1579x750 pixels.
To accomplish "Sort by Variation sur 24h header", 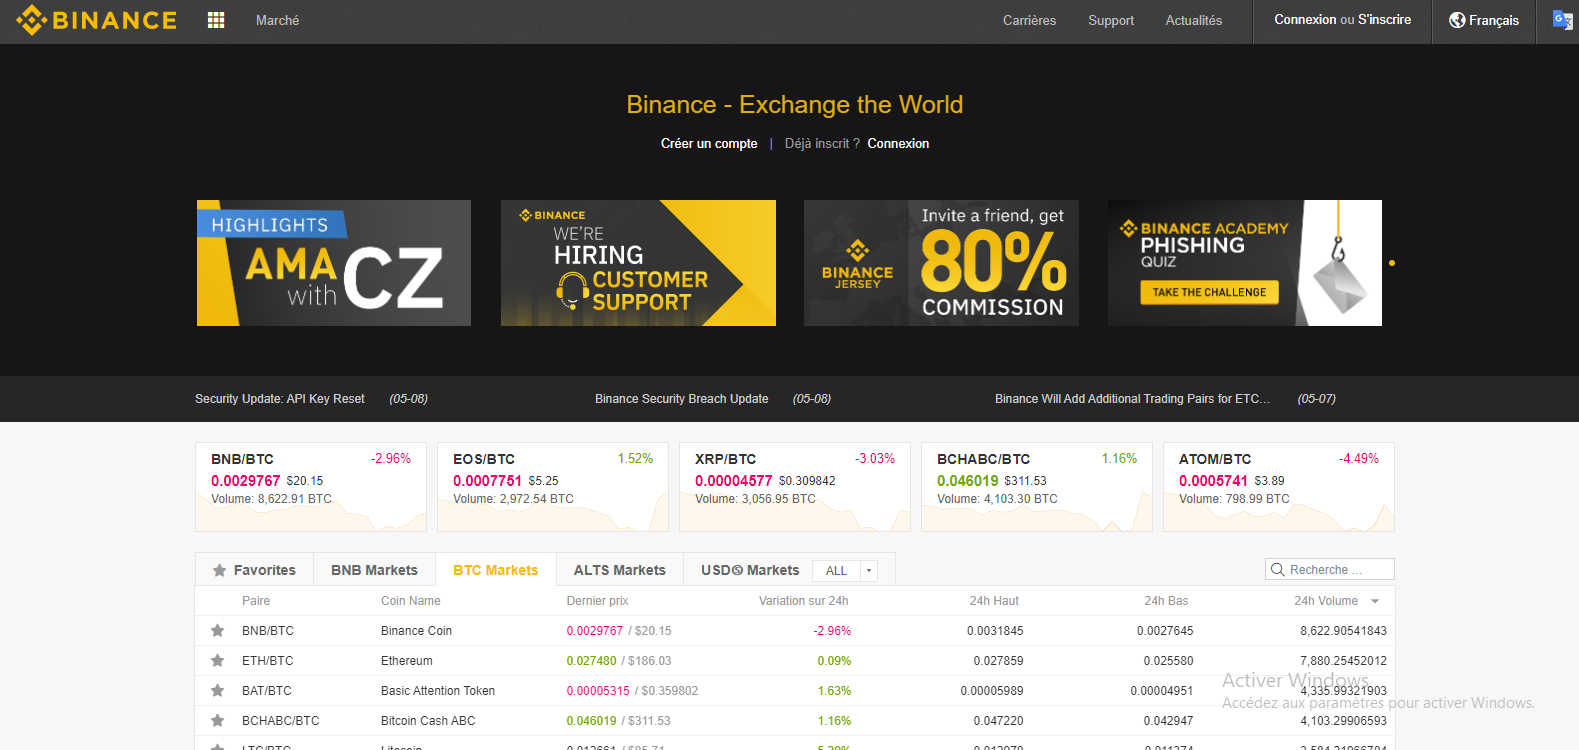I will (803, 601).
